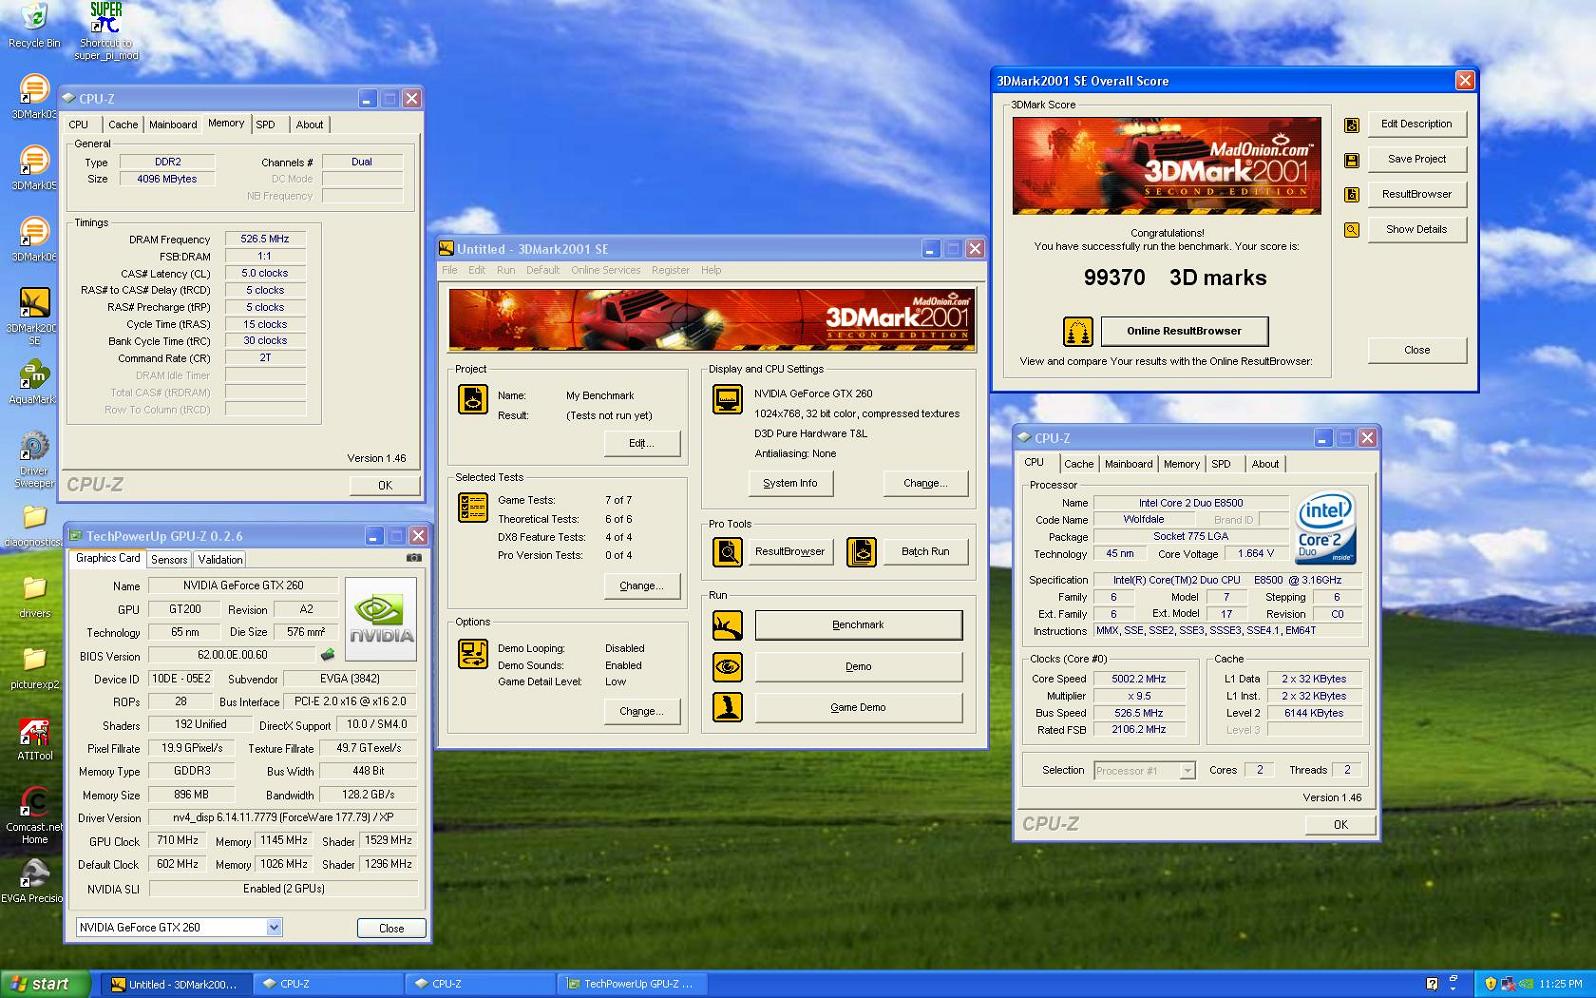Click Show Details button

[1417, 229]
